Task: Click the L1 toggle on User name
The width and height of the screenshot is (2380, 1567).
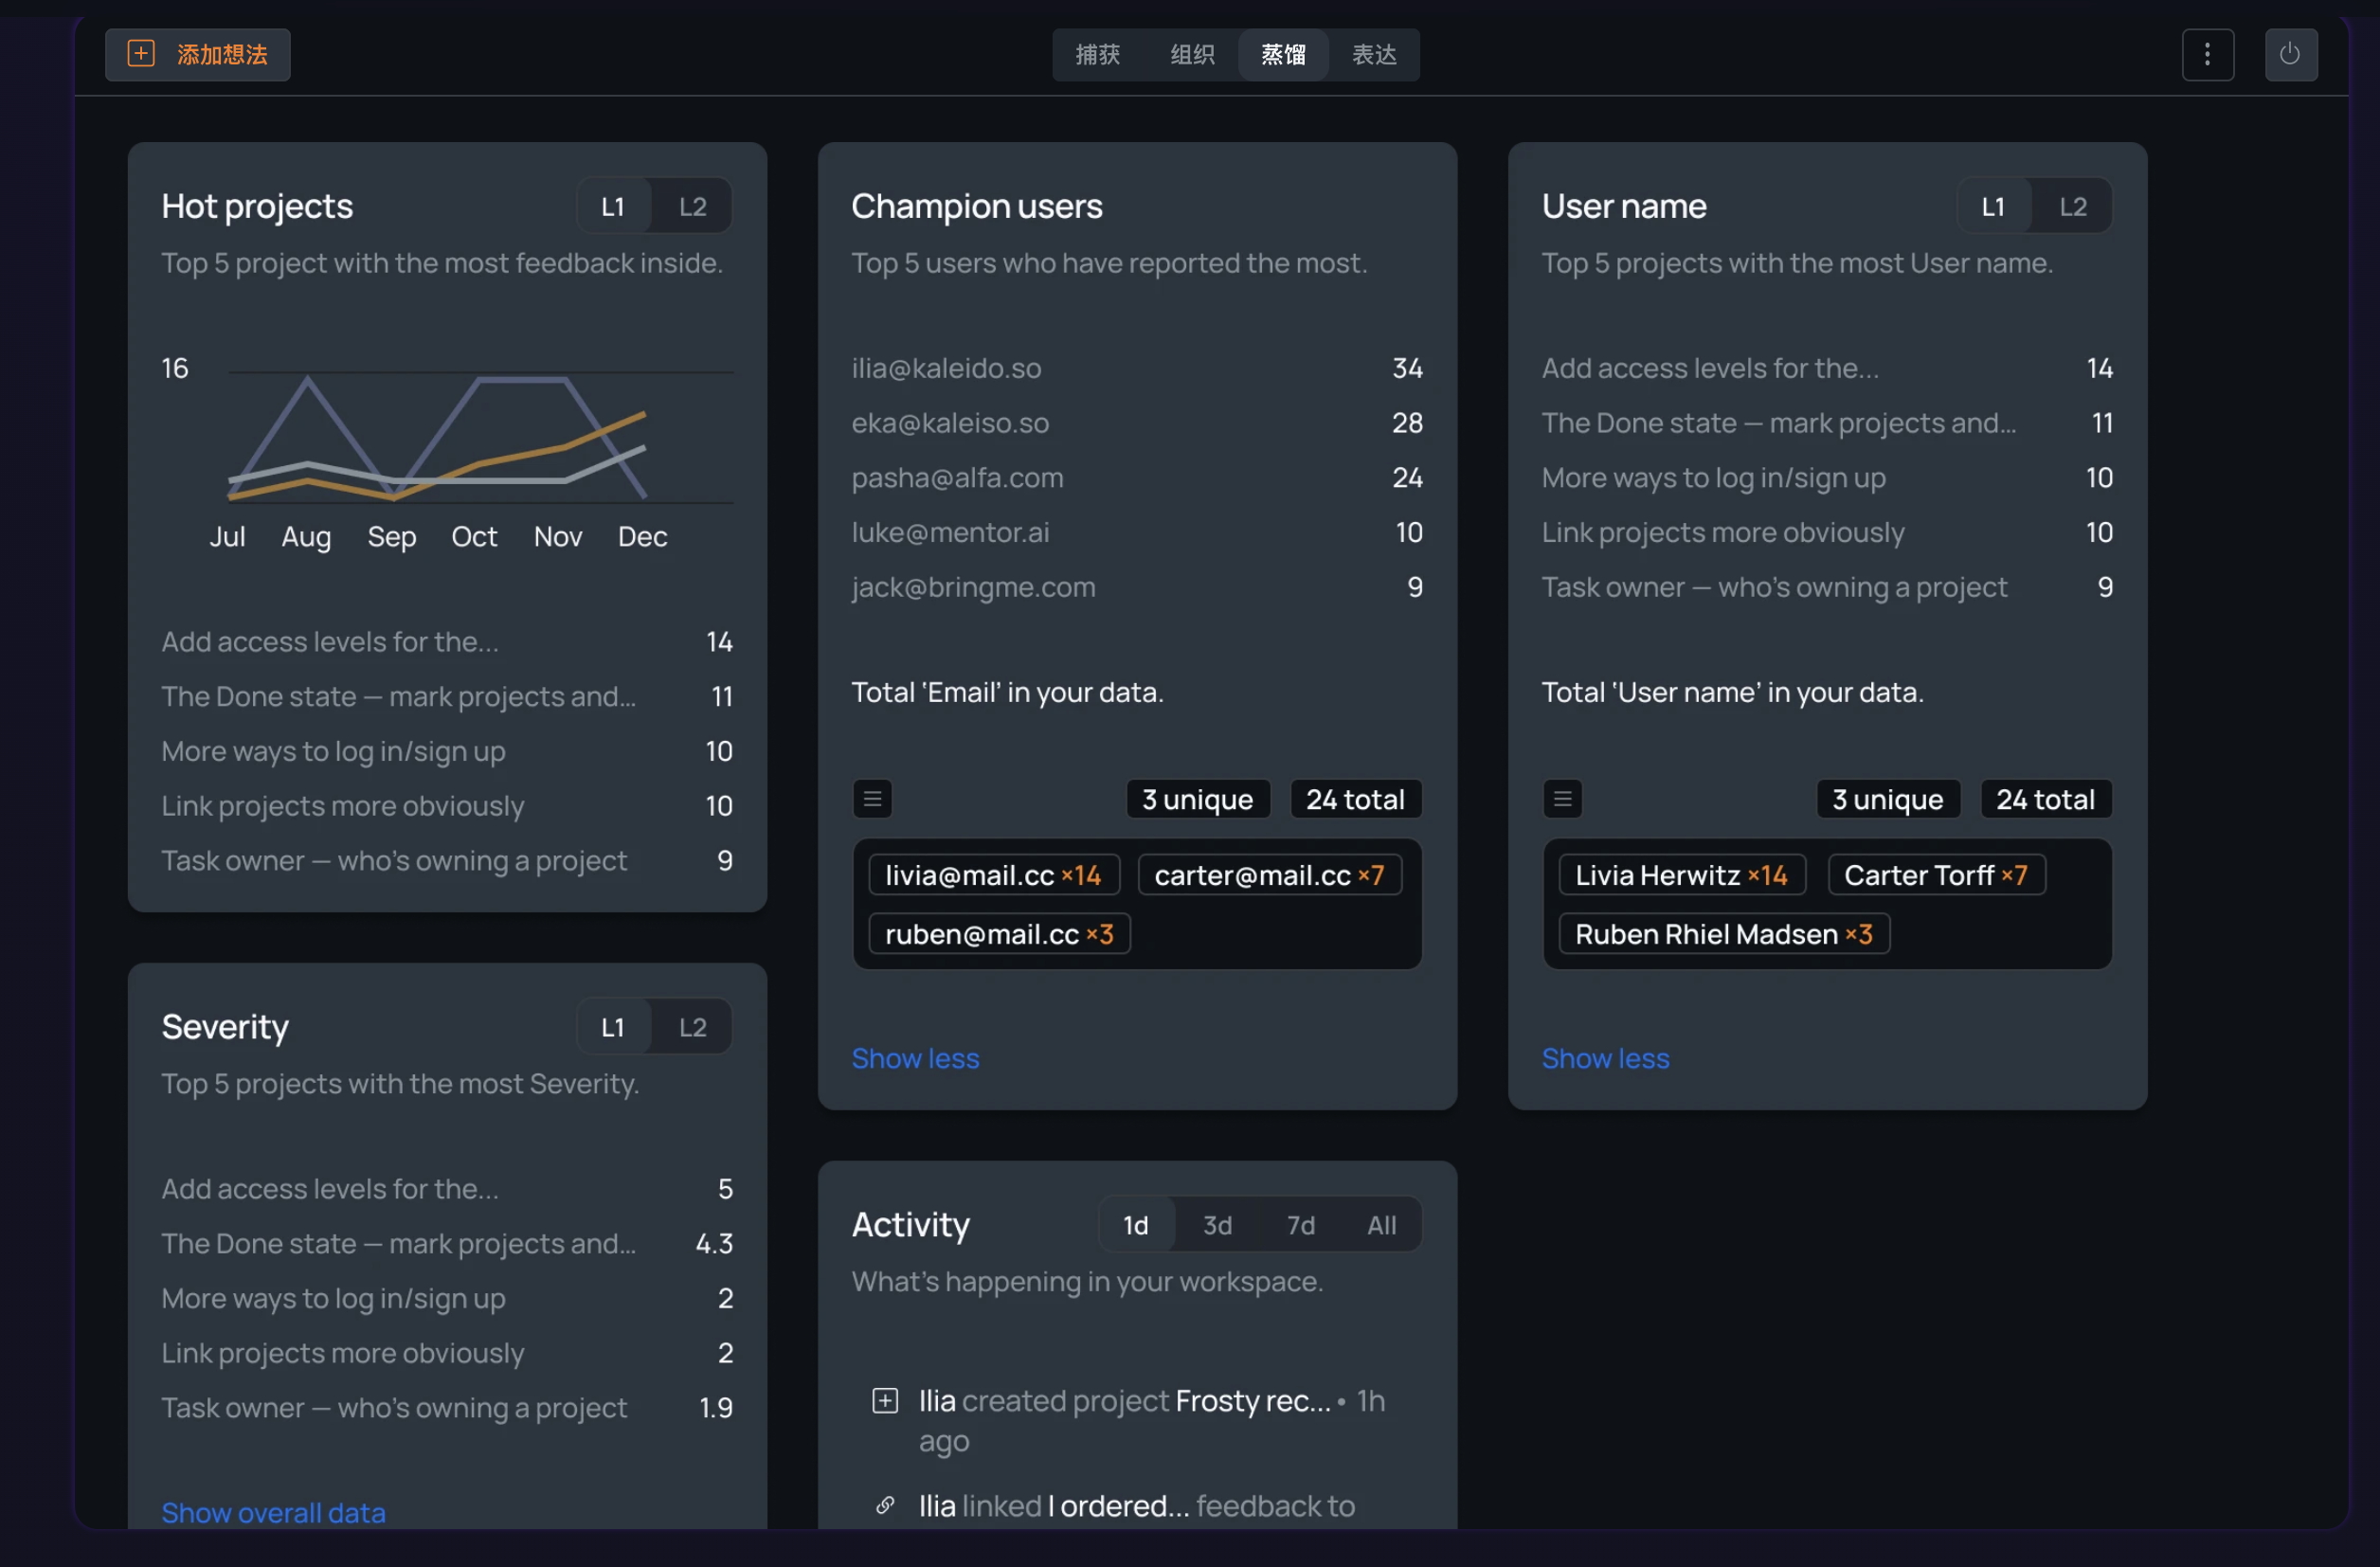Action: click(1992, 205)
